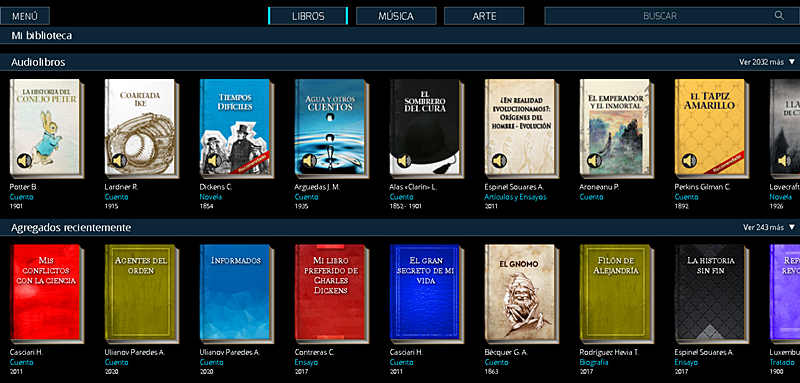This screenshot has width=800, height=383.
Task: Click author name Alas «Clarín» L.
Action: point(413,187)
